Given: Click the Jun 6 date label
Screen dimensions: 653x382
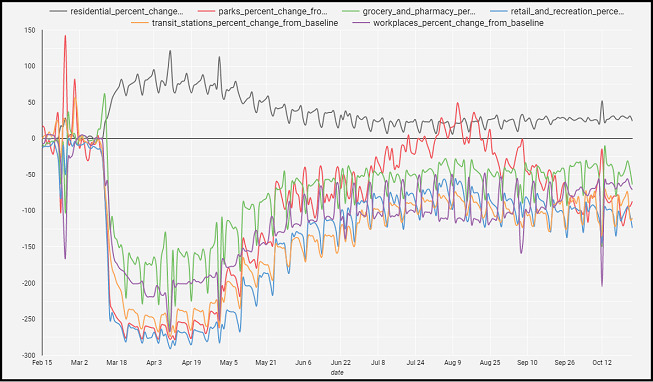Looking at the screenshot, I should pyautogui.click(x=303, y=363).
